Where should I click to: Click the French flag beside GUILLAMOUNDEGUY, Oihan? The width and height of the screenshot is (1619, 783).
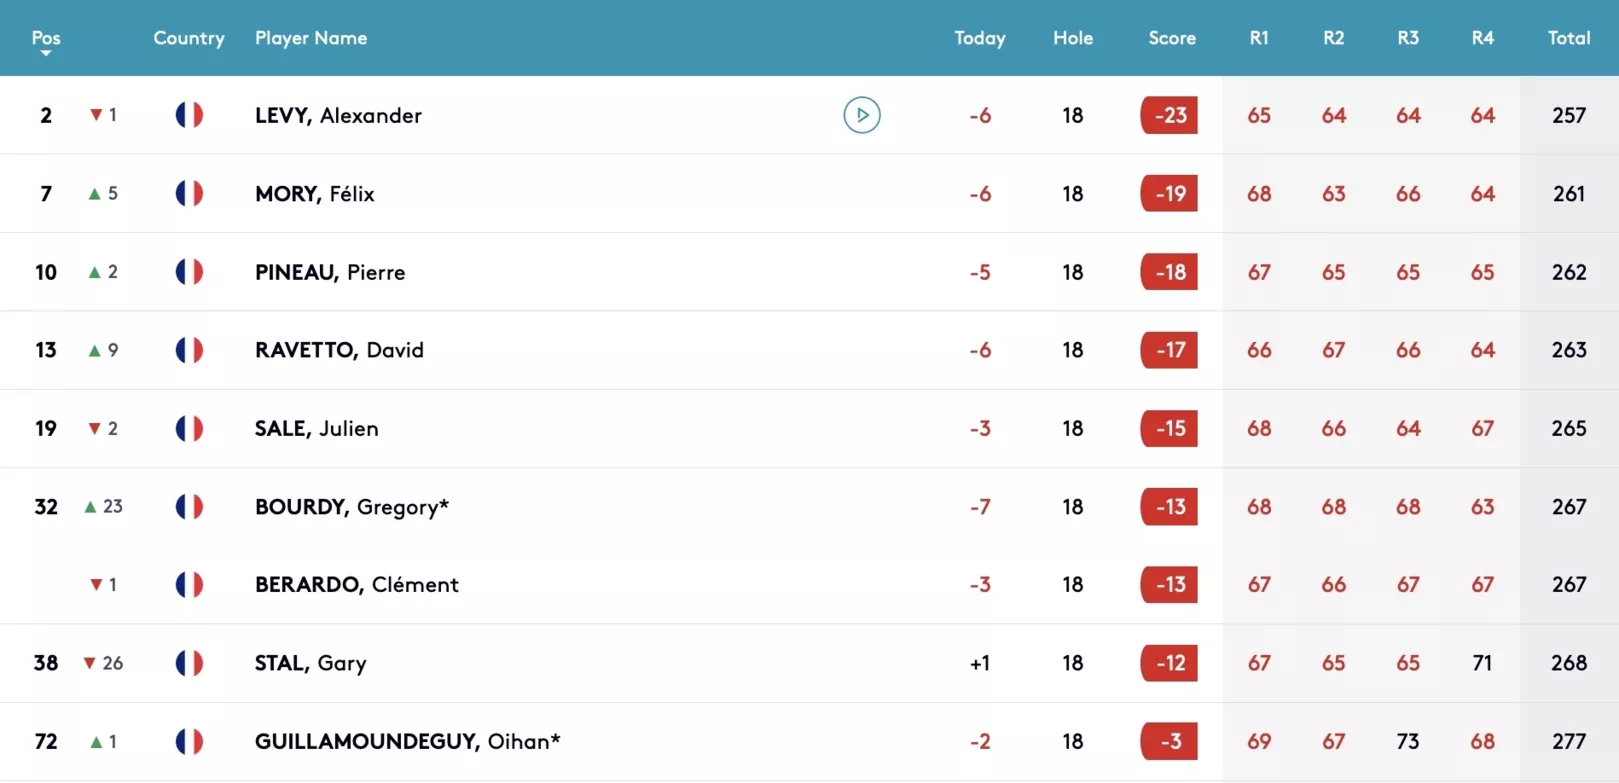coord(189,741)
